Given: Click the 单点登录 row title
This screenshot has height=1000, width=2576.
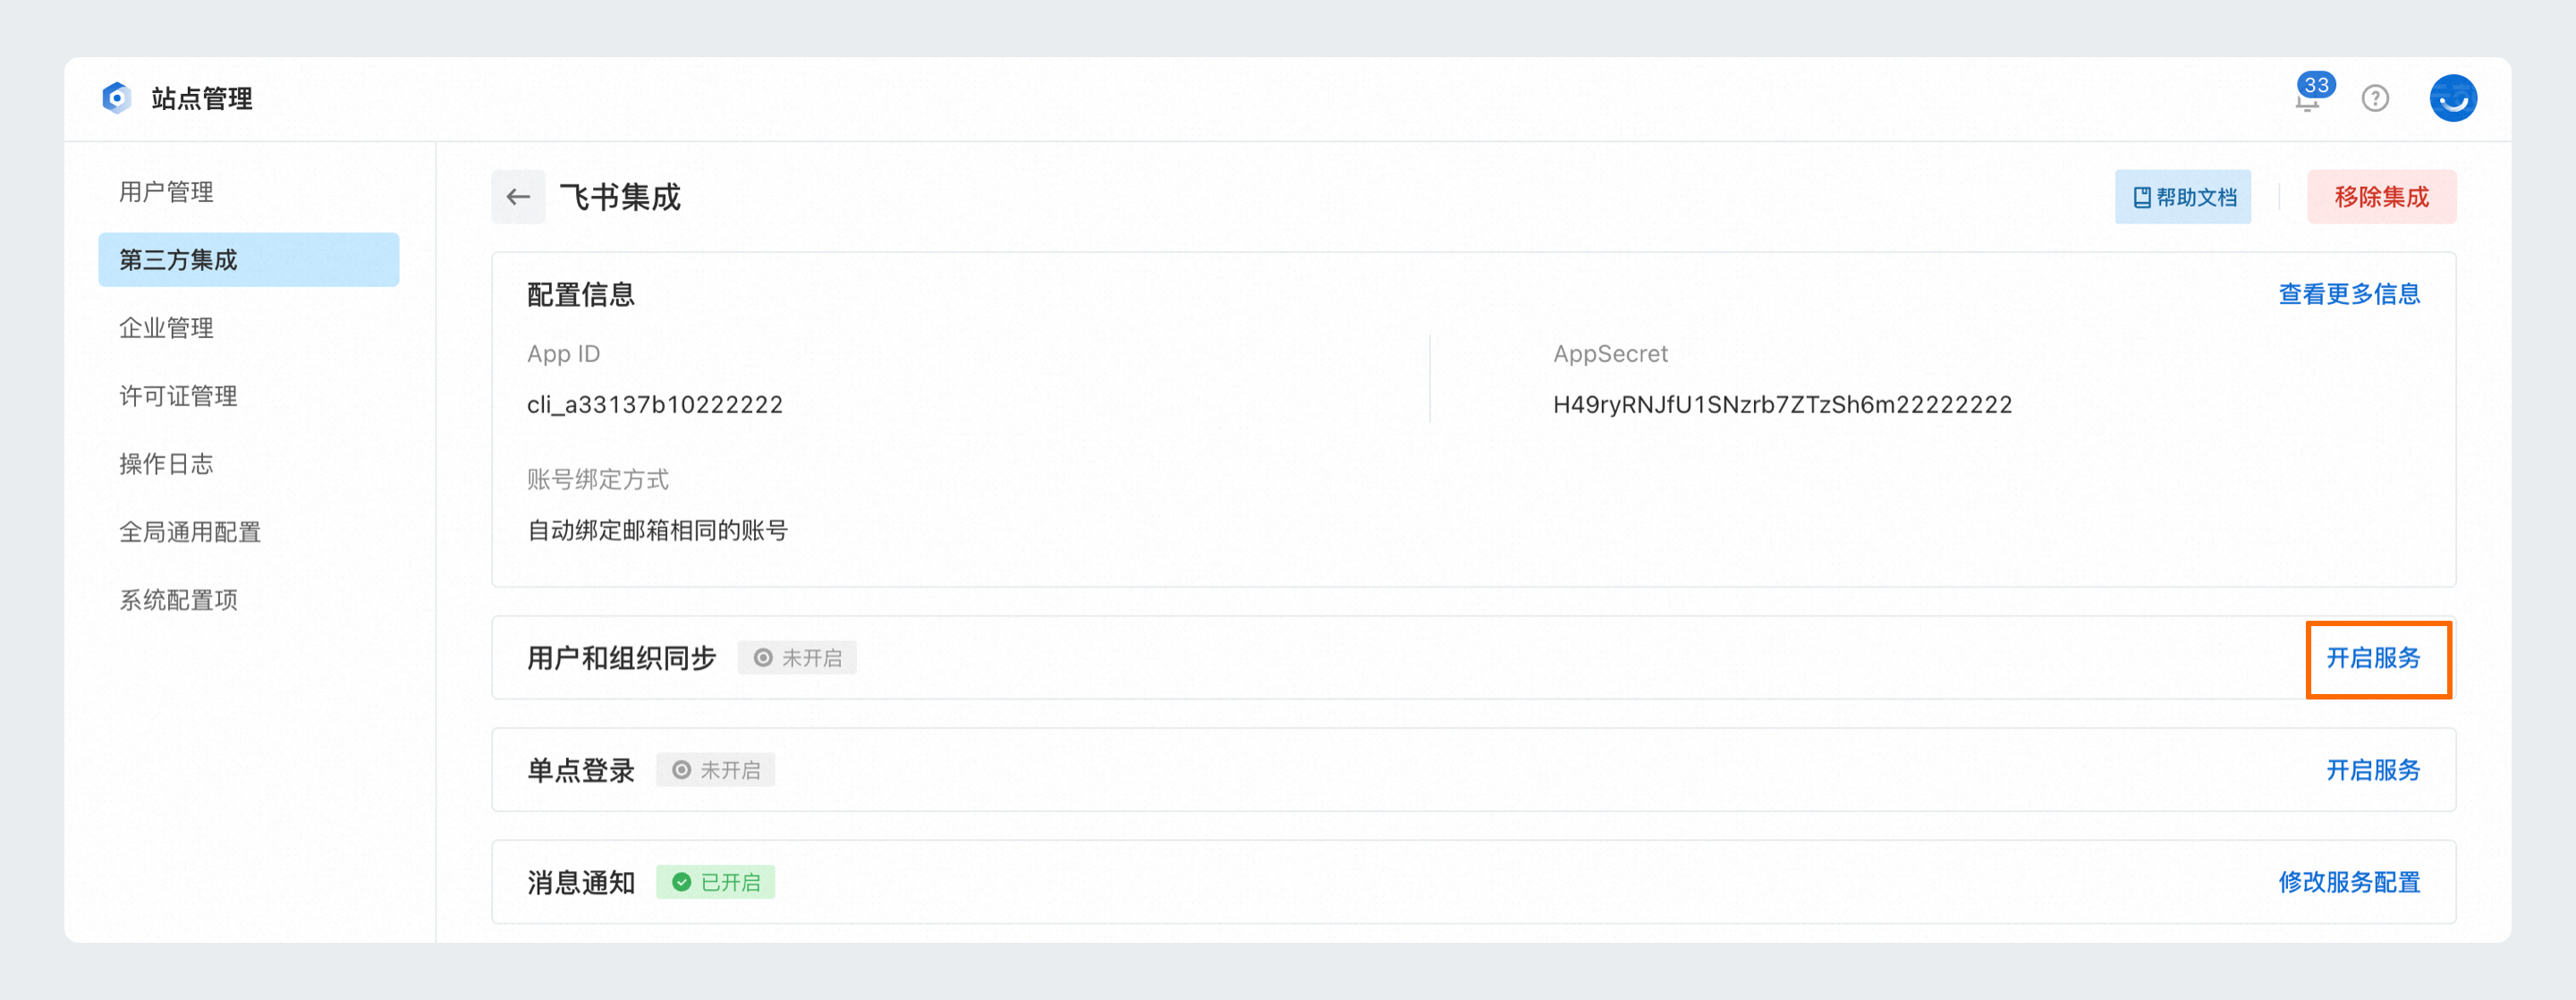Looking at the screenshot, I should (581, 770).
